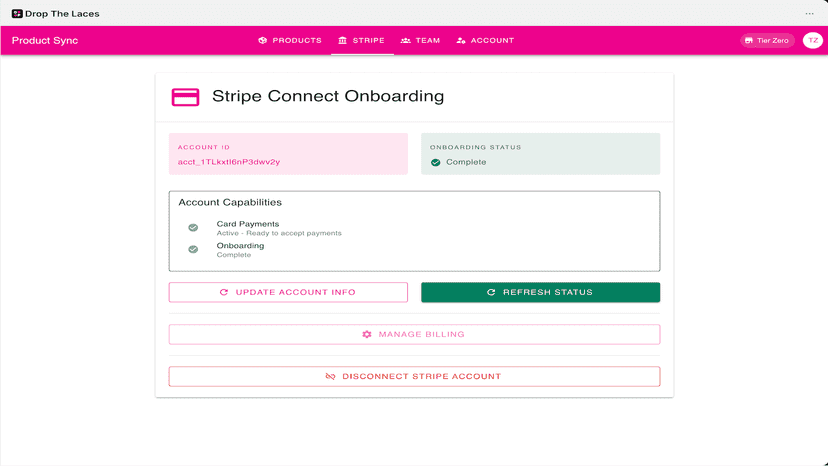
Task: Click the Onboarding capability label
Action: tap(240, 246)
